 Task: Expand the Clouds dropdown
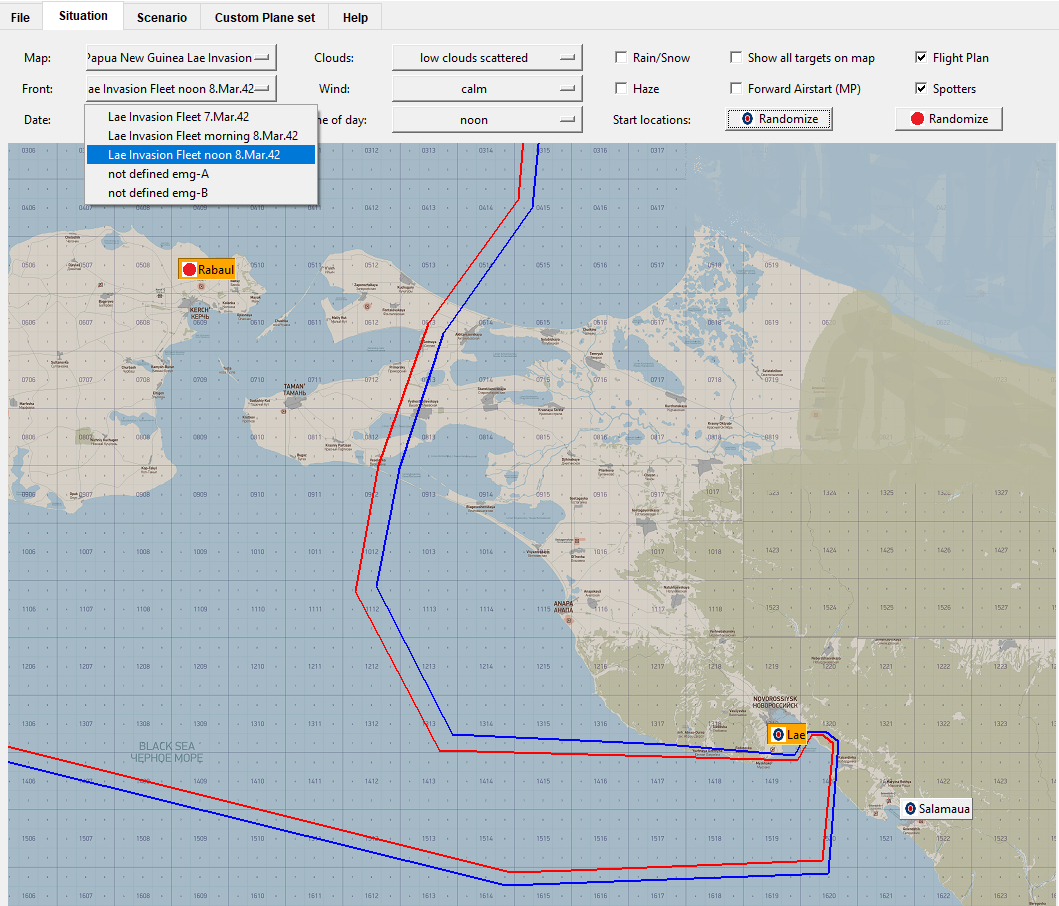(487, 57)
